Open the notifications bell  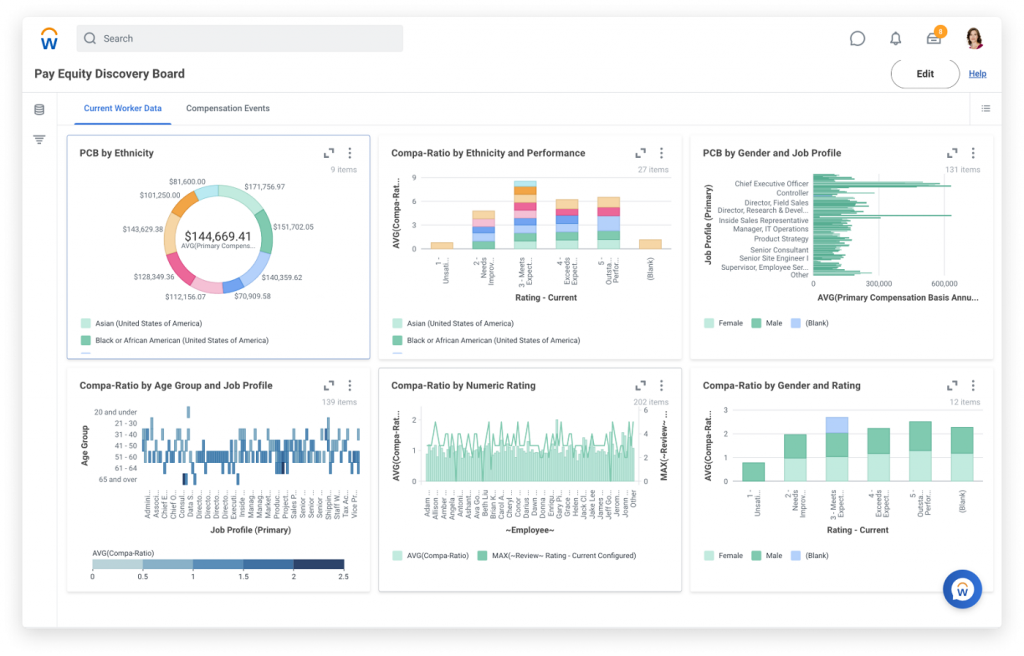895,39
